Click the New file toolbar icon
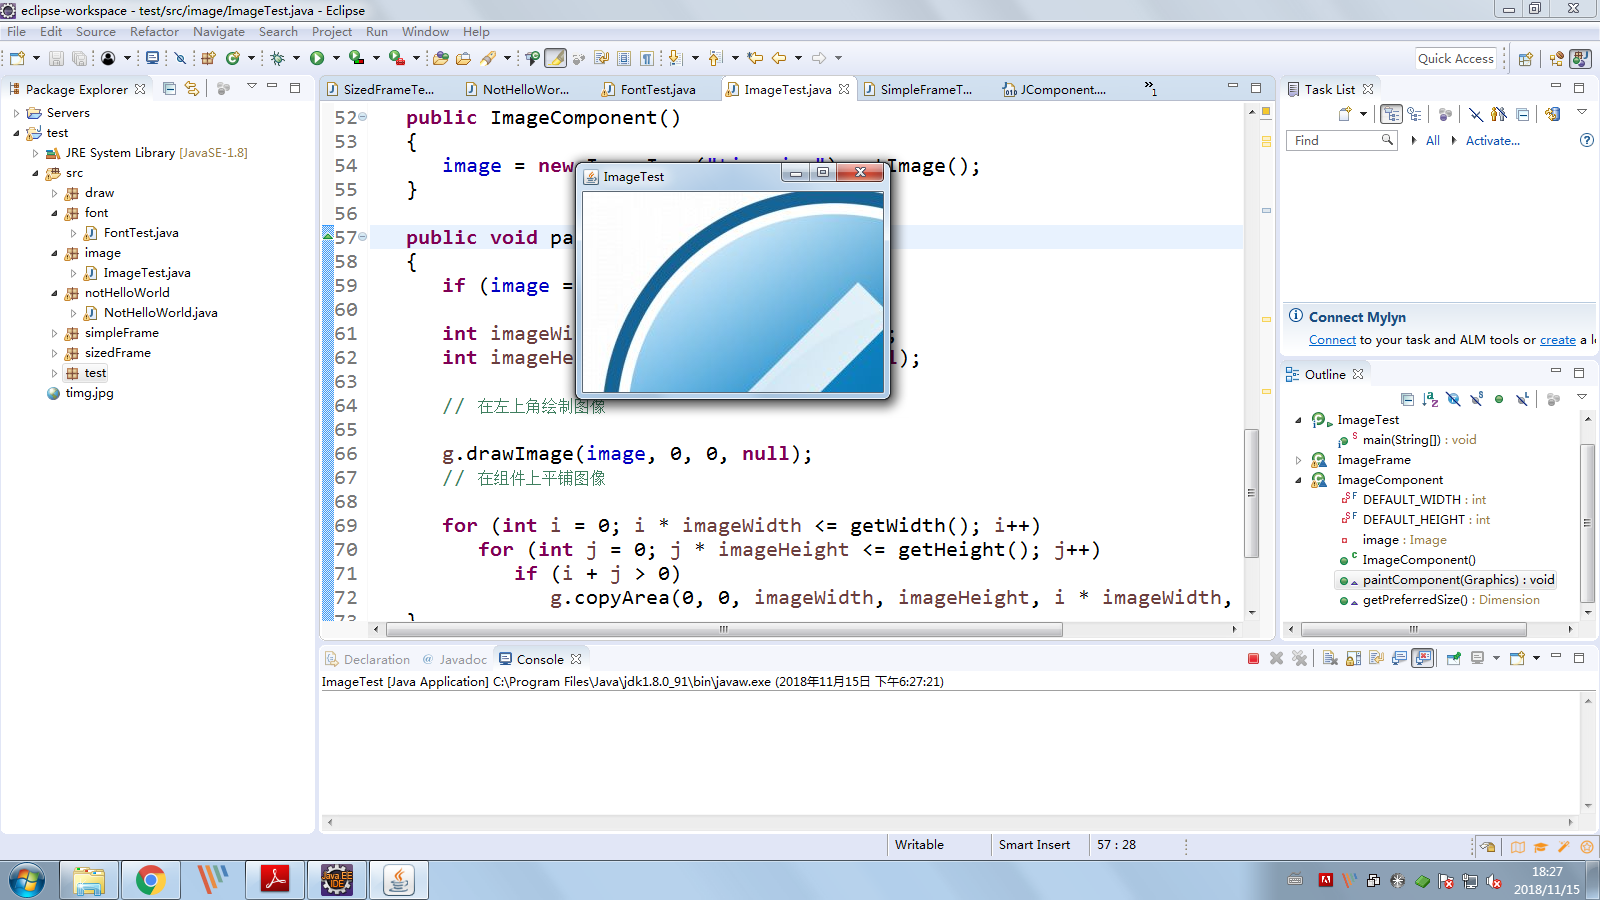1600x900 pixels. click(18, 58)
